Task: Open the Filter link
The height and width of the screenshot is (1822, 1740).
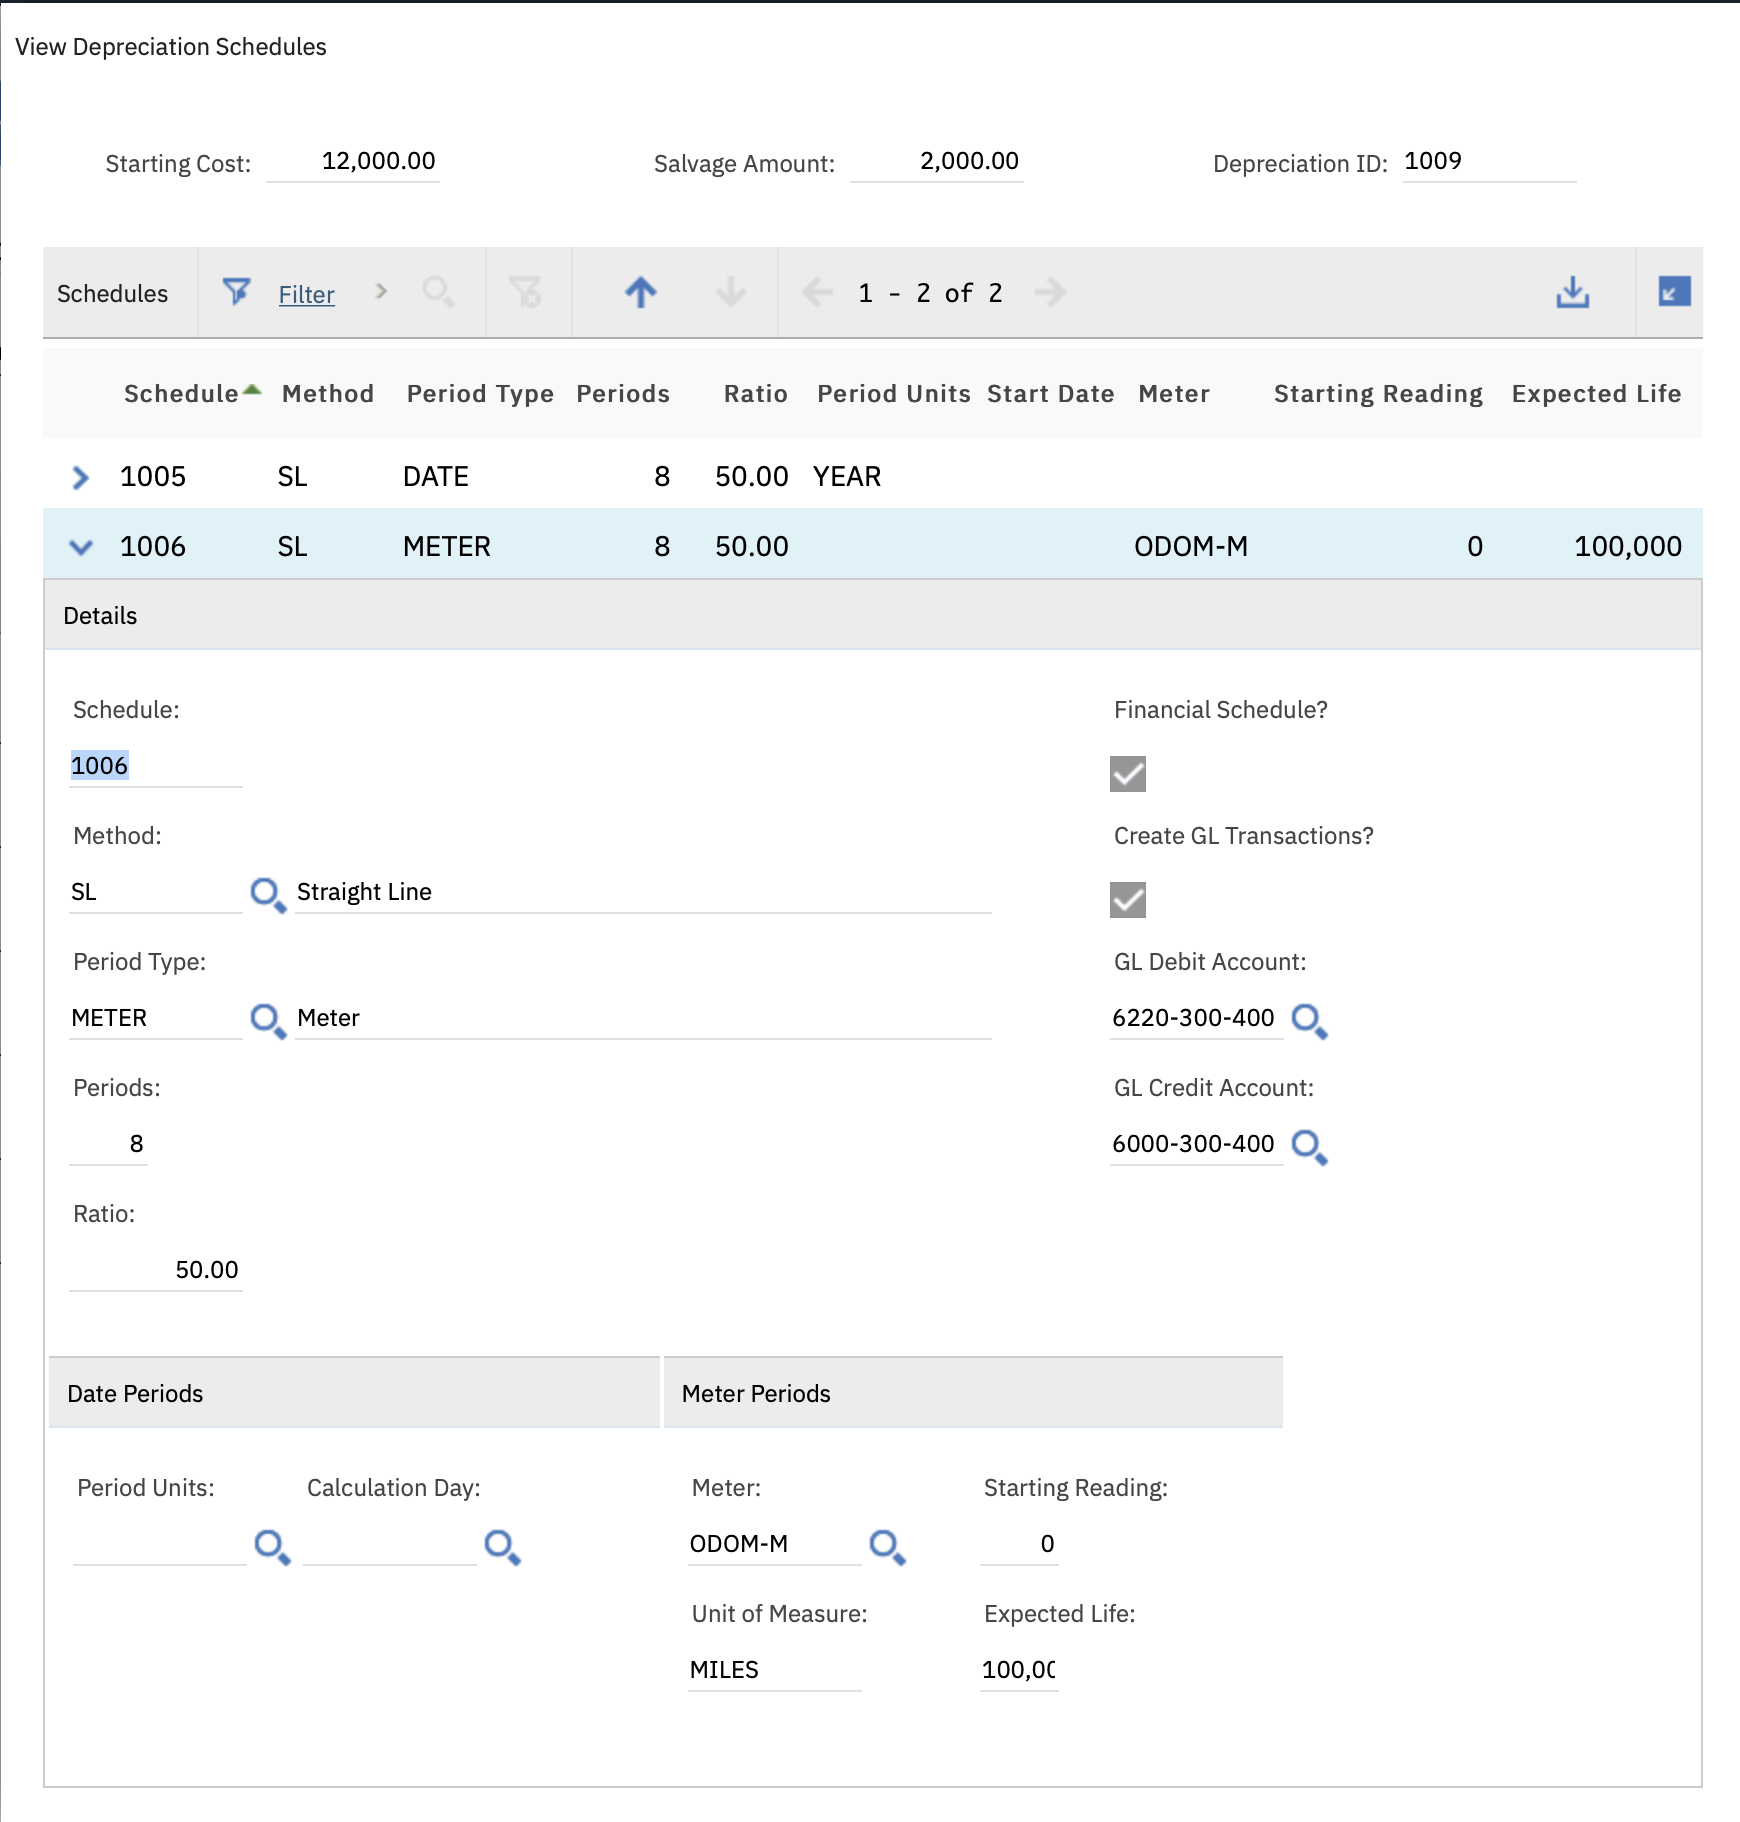Action: tap(306, 294)
